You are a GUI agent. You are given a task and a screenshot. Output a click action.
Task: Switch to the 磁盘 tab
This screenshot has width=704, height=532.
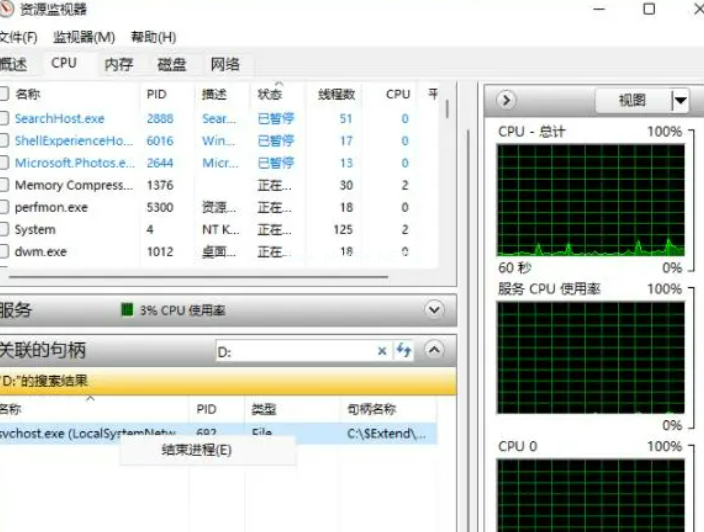[x=172, y=64]
